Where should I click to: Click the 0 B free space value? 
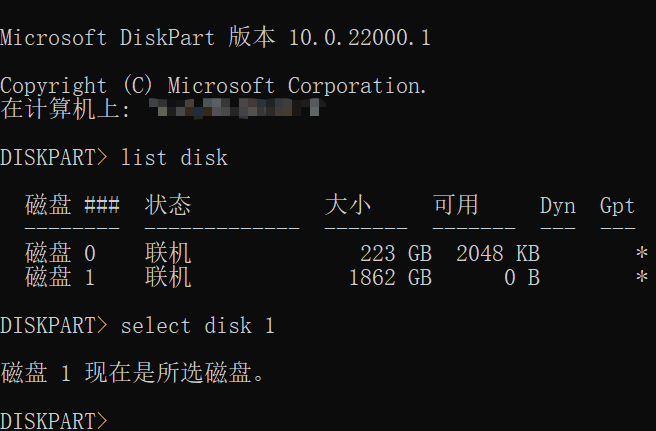point(522,277)
